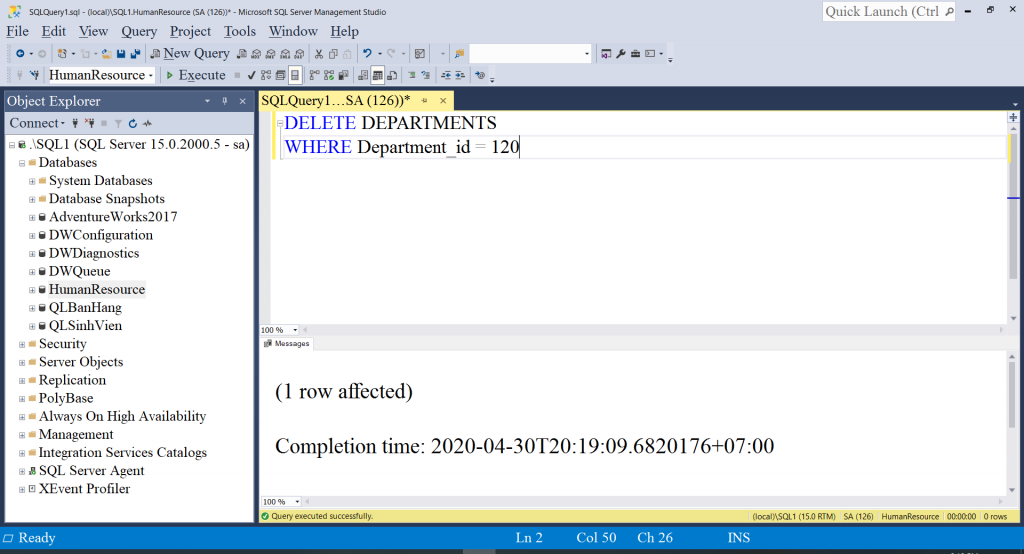Screen dimensions: 1024x554
Task: Close the SQLQuery1 tab
Action: click(443, 100)
